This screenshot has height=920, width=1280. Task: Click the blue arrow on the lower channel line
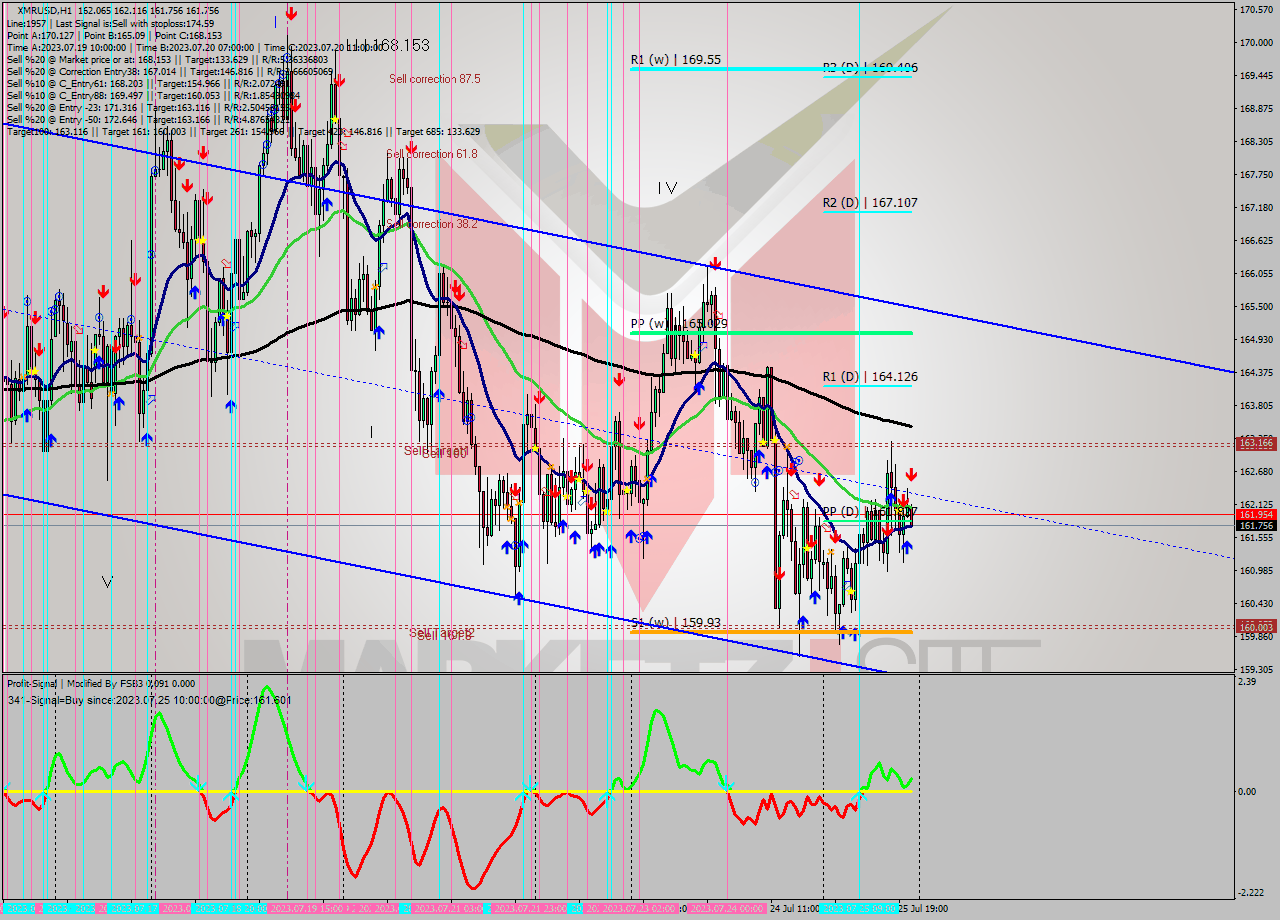coord(518,597)
